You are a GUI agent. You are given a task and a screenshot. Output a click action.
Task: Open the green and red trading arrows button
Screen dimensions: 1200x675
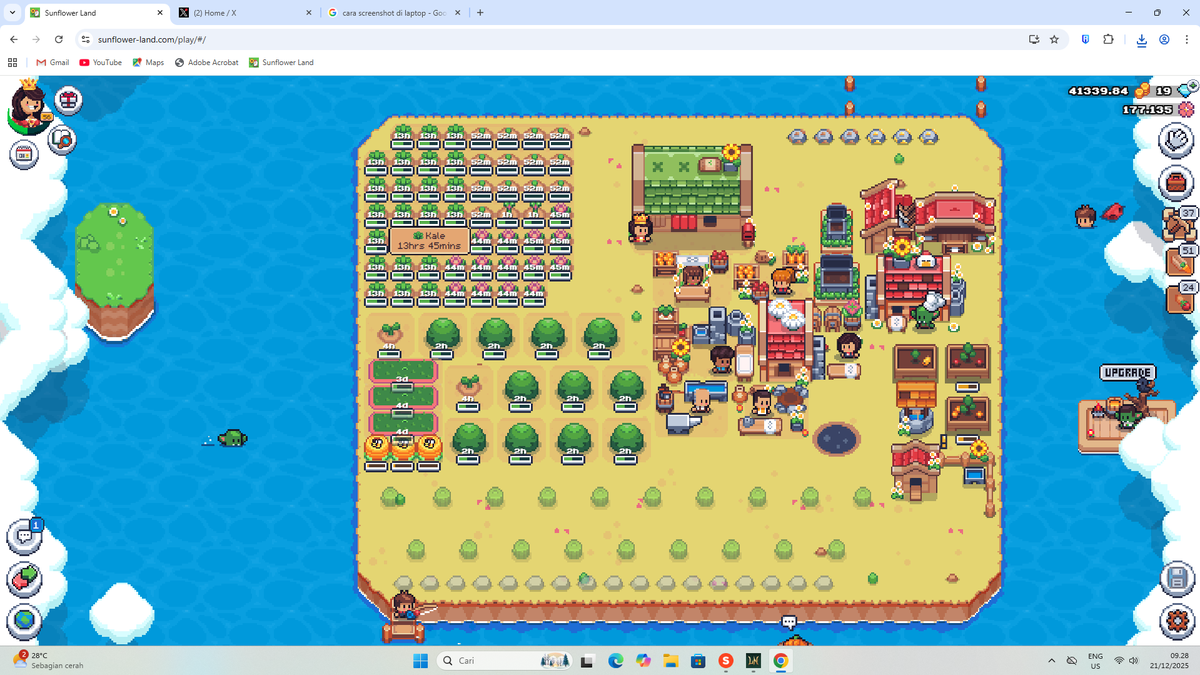tap(24, 579)
